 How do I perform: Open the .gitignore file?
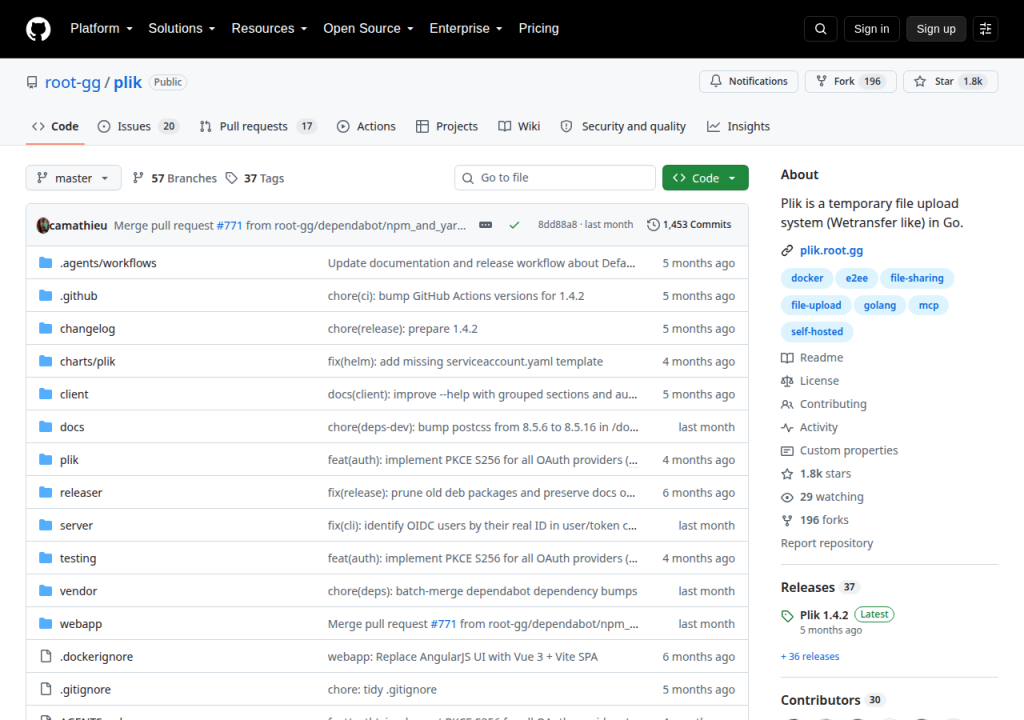point(85,689)
